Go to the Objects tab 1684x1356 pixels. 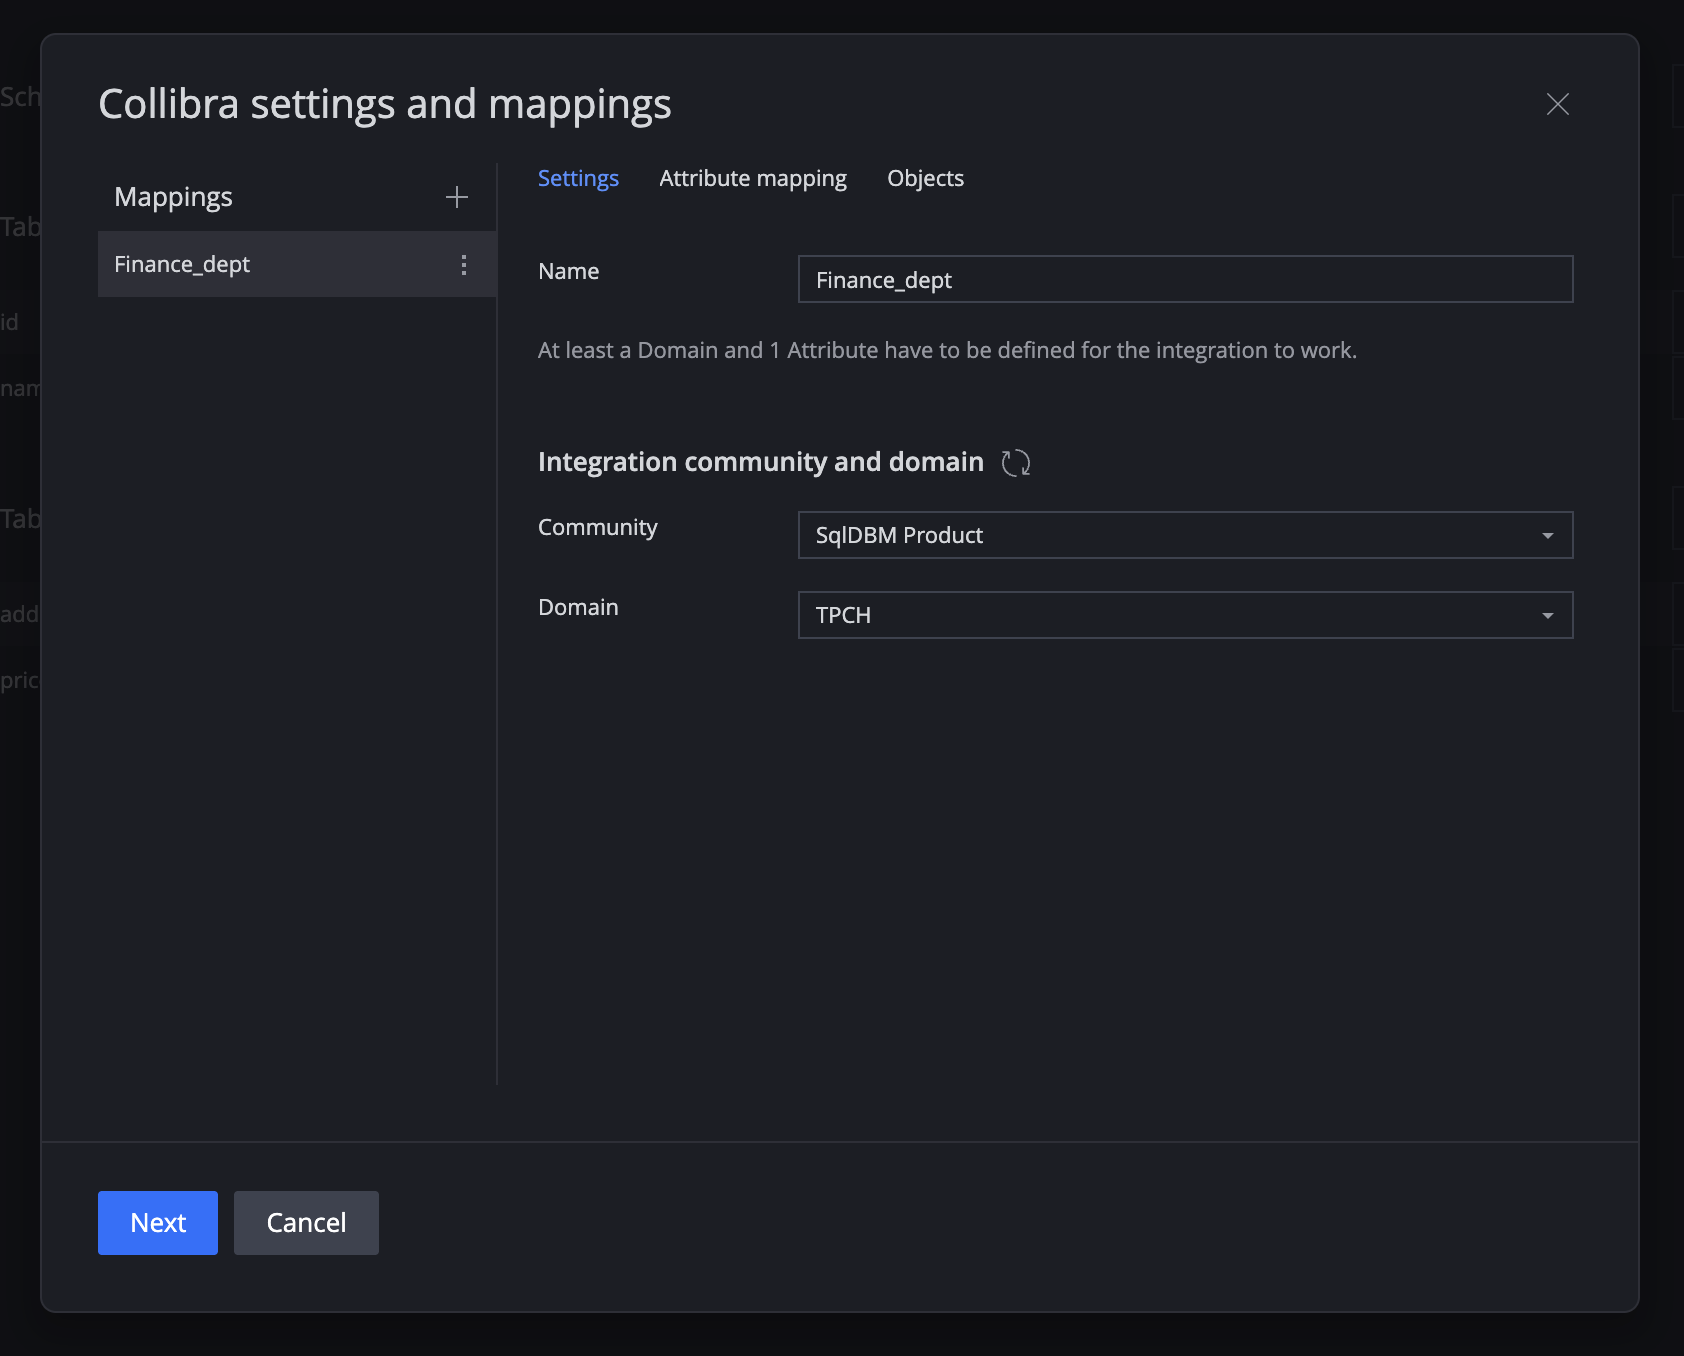click(926, 178)
